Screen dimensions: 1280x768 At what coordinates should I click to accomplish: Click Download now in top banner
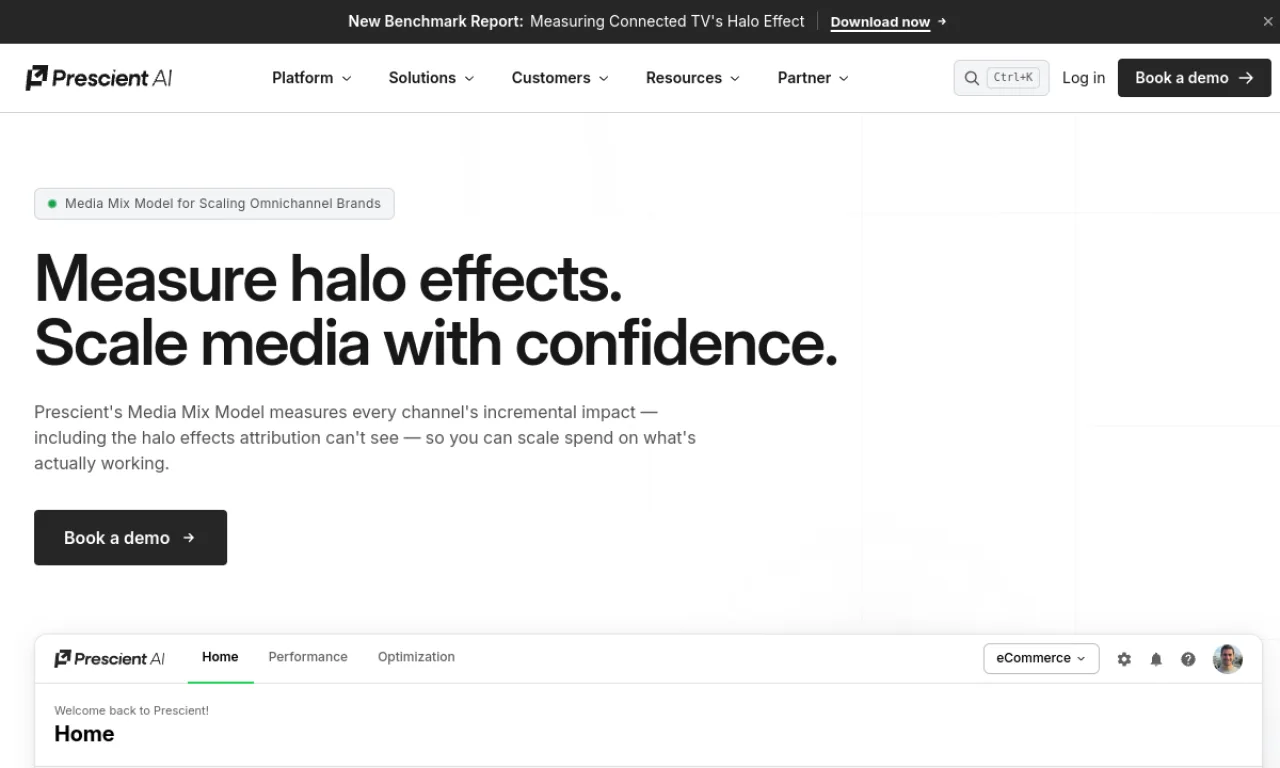(888, 22)
